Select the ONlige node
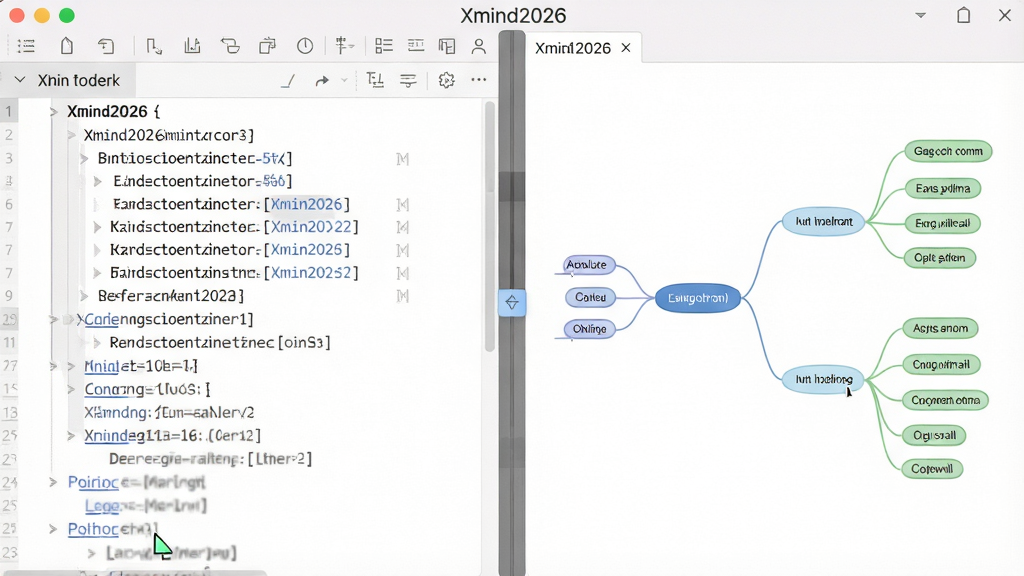Screen dimensions: 1024x576 click(590, 329)
